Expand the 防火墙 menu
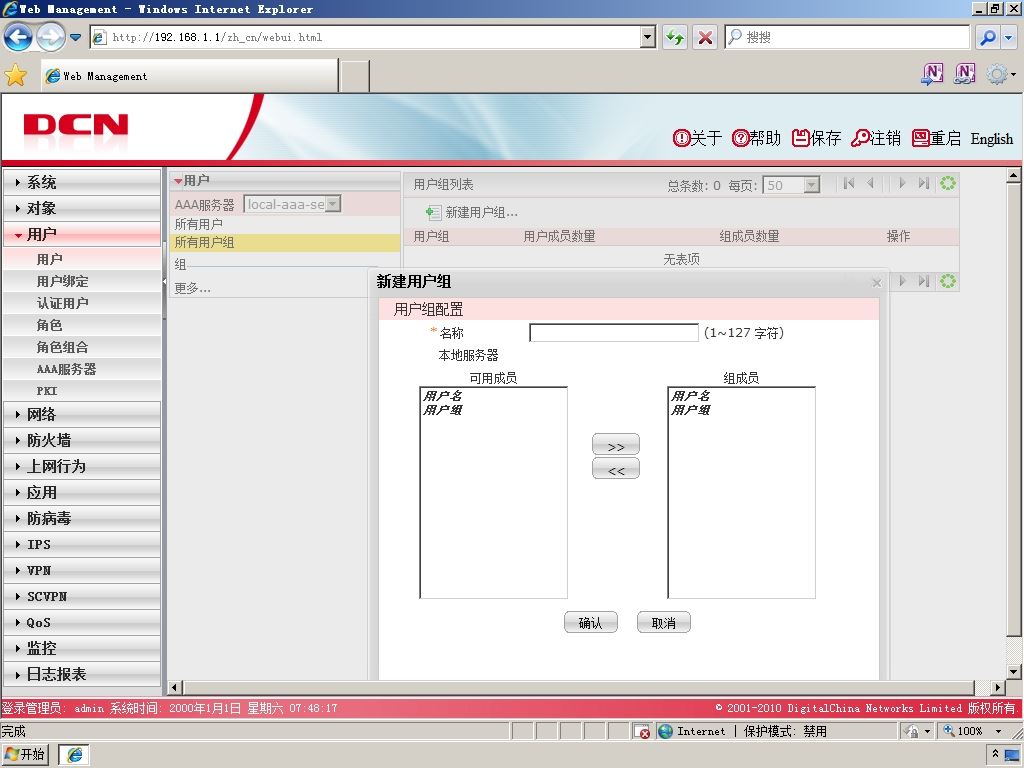The width and height of the screenshot is (1024, 768). click(x=82, y=440)
